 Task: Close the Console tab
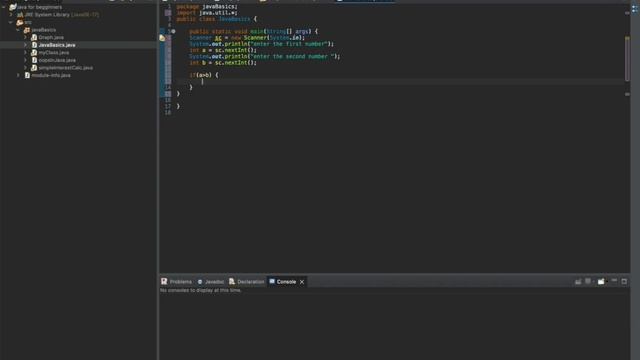302,282
